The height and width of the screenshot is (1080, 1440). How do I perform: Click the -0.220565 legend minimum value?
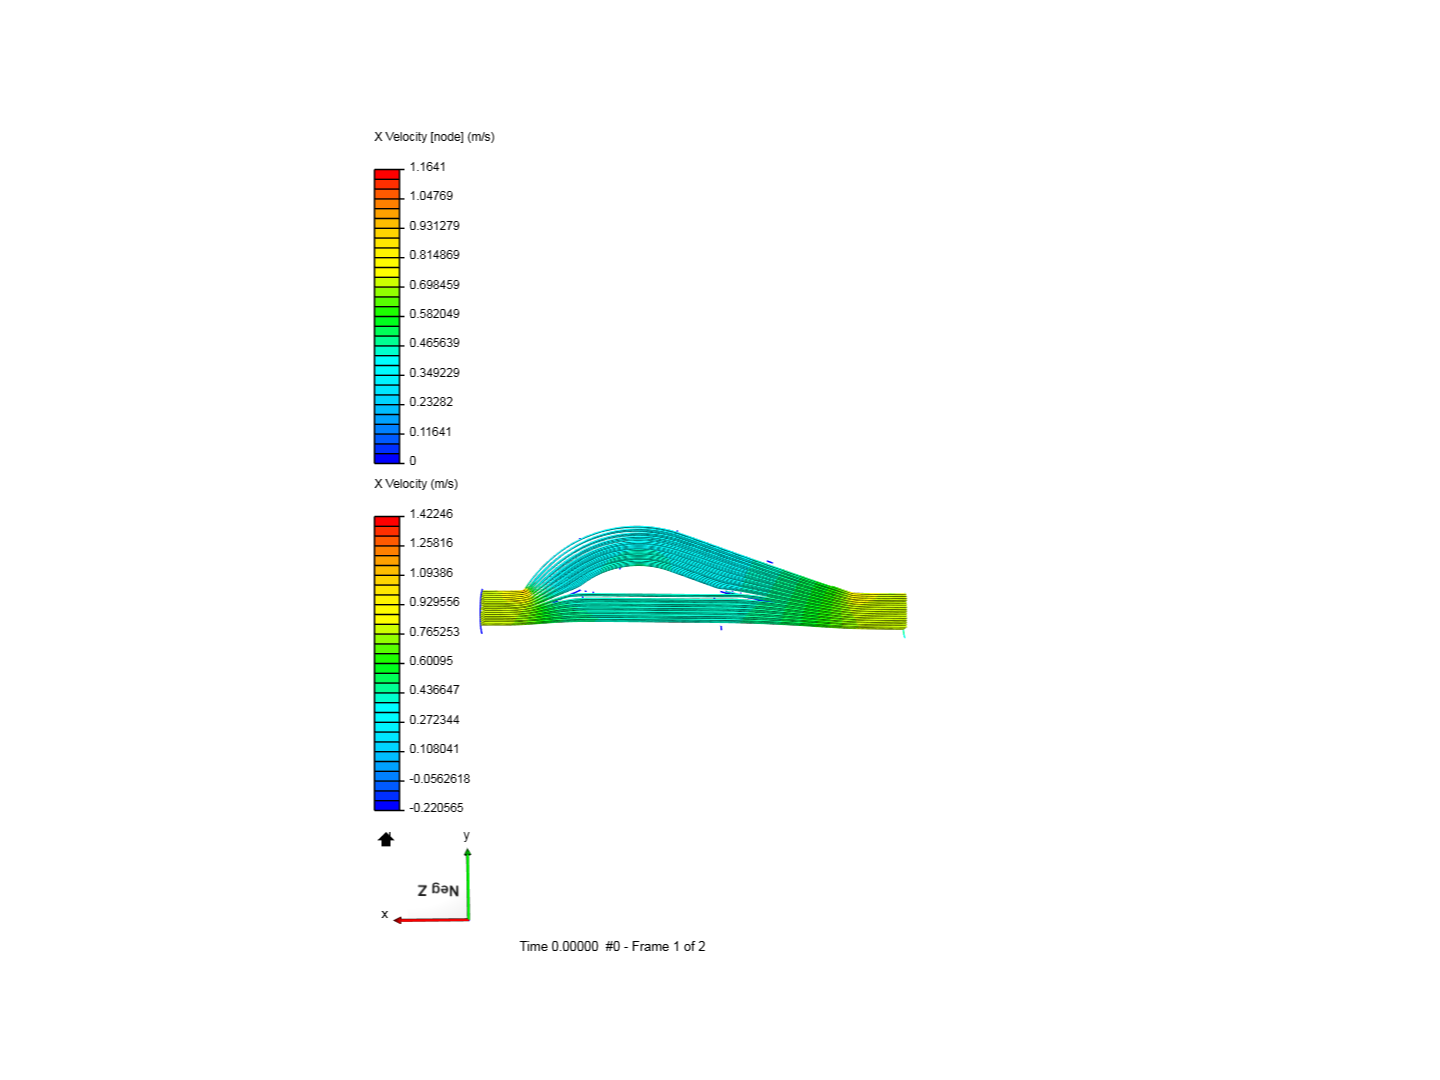[x=436, y=808]
